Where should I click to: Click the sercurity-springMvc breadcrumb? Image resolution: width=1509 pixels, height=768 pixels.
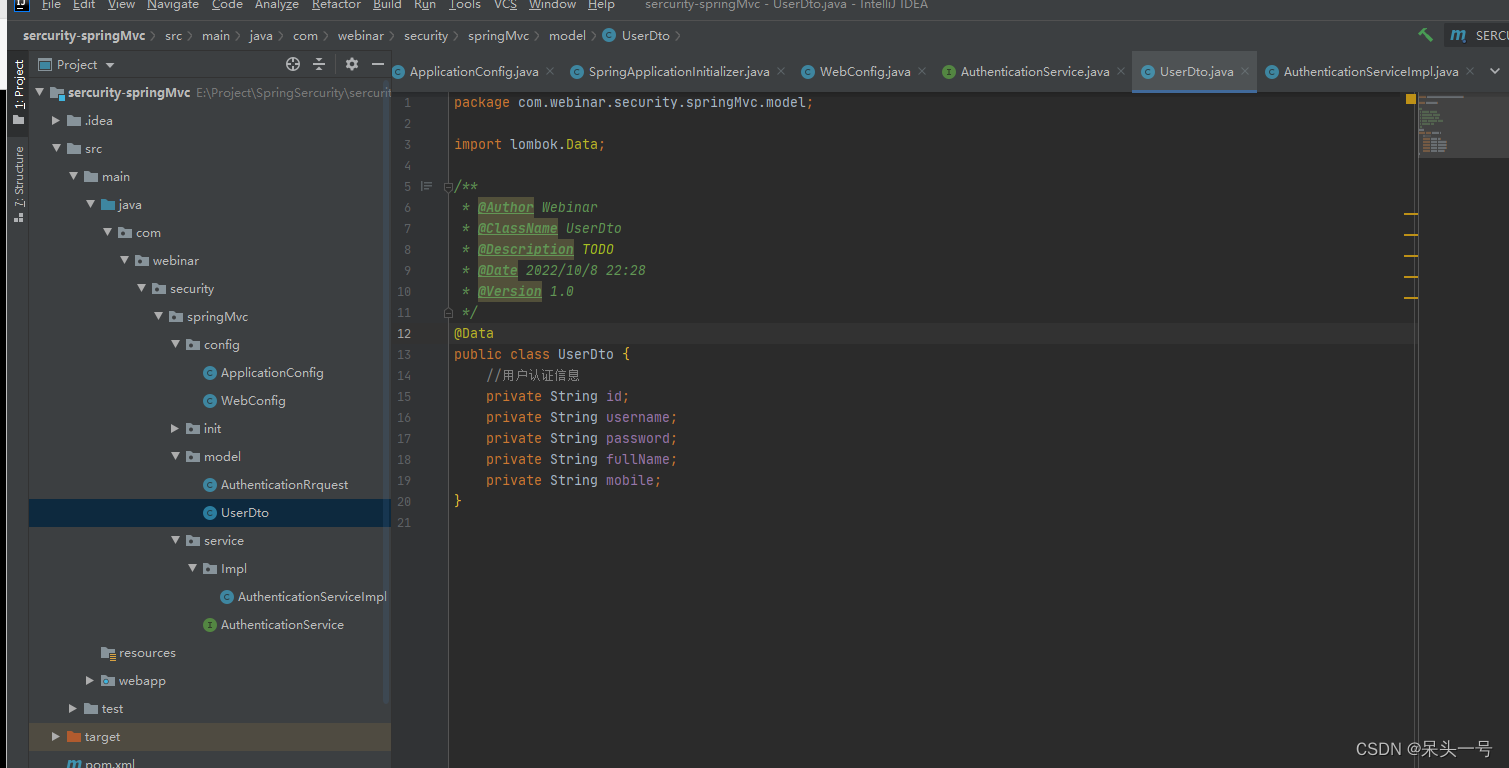pyautogui.click(x=84, y=35)
